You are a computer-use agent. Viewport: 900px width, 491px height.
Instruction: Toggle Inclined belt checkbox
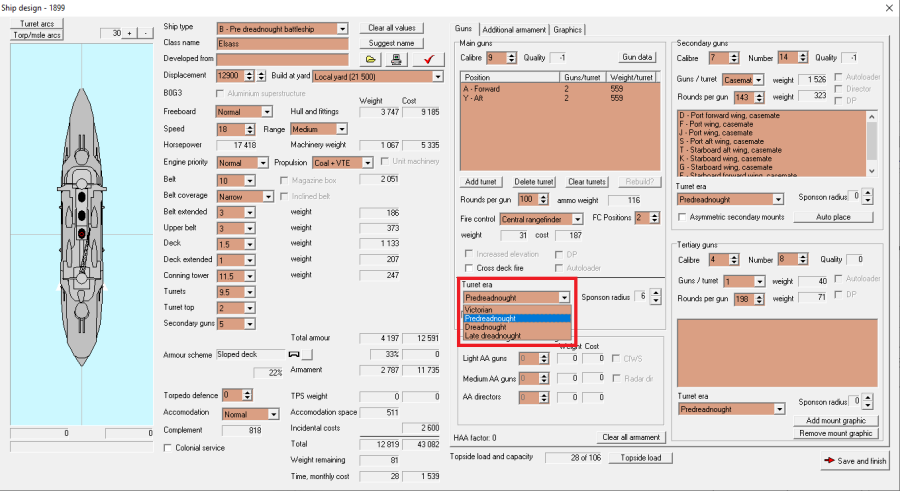coord(284,196)
